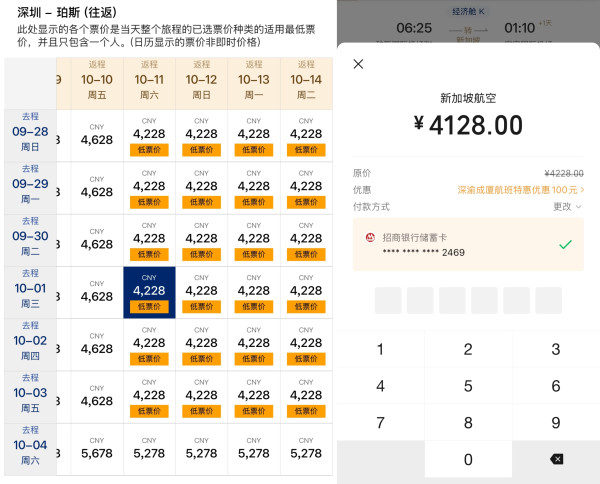Click the 经济舱 K cabin label
This screenshot has width=600, height=484.
point(468,11)
